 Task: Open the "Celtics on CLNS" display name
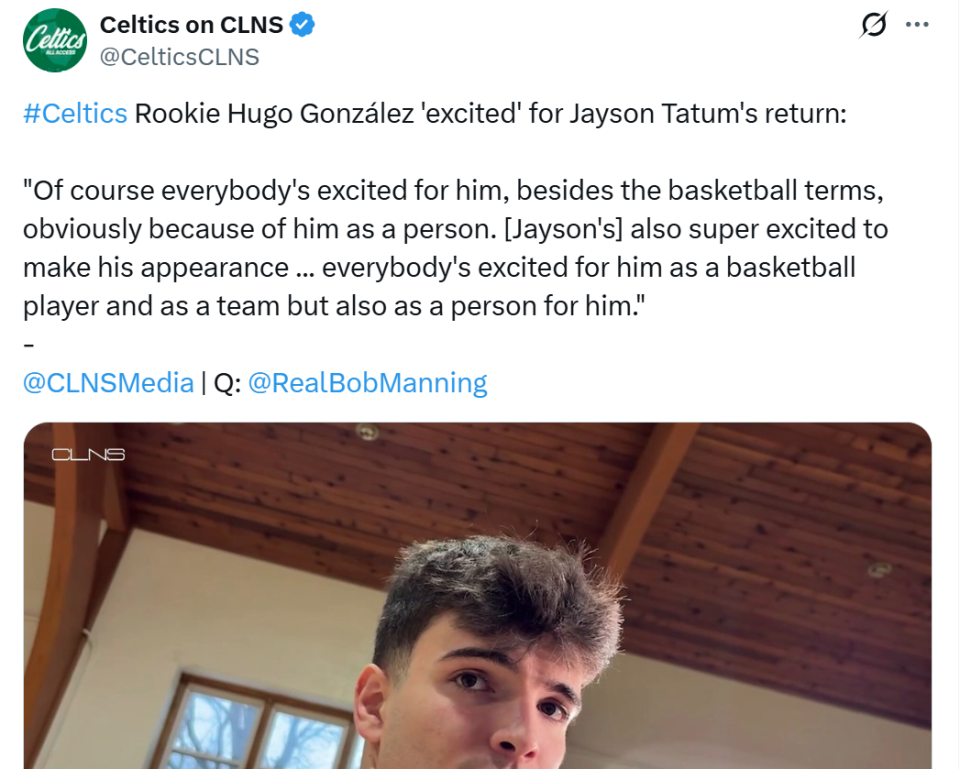191,26
